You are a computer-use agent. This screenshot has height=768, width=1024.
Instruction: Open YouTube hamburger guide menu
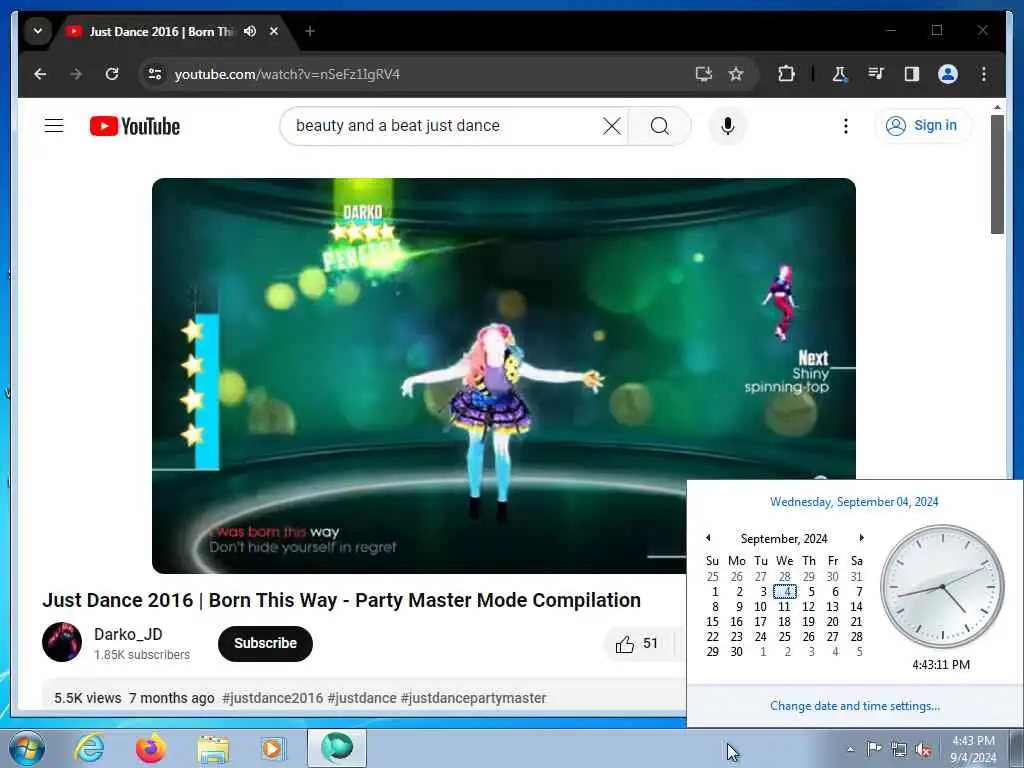(x=54, y=125)
